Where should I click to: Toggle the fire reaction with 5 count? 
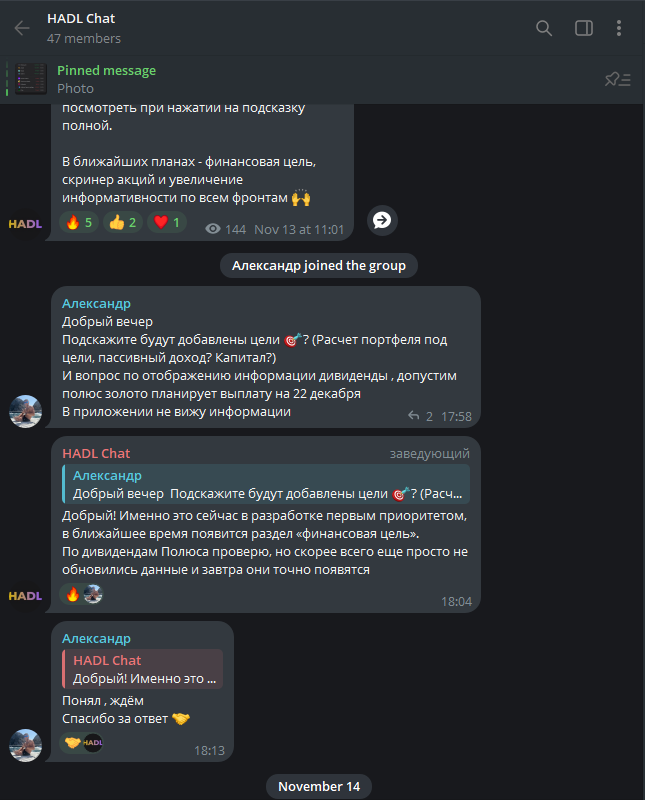tap(79, 222)
